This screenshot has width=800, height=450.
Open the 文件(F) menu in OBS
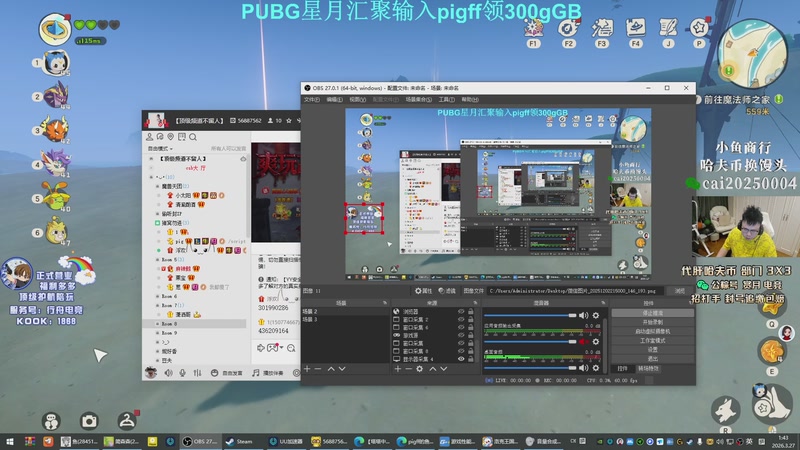coord(312,99)
